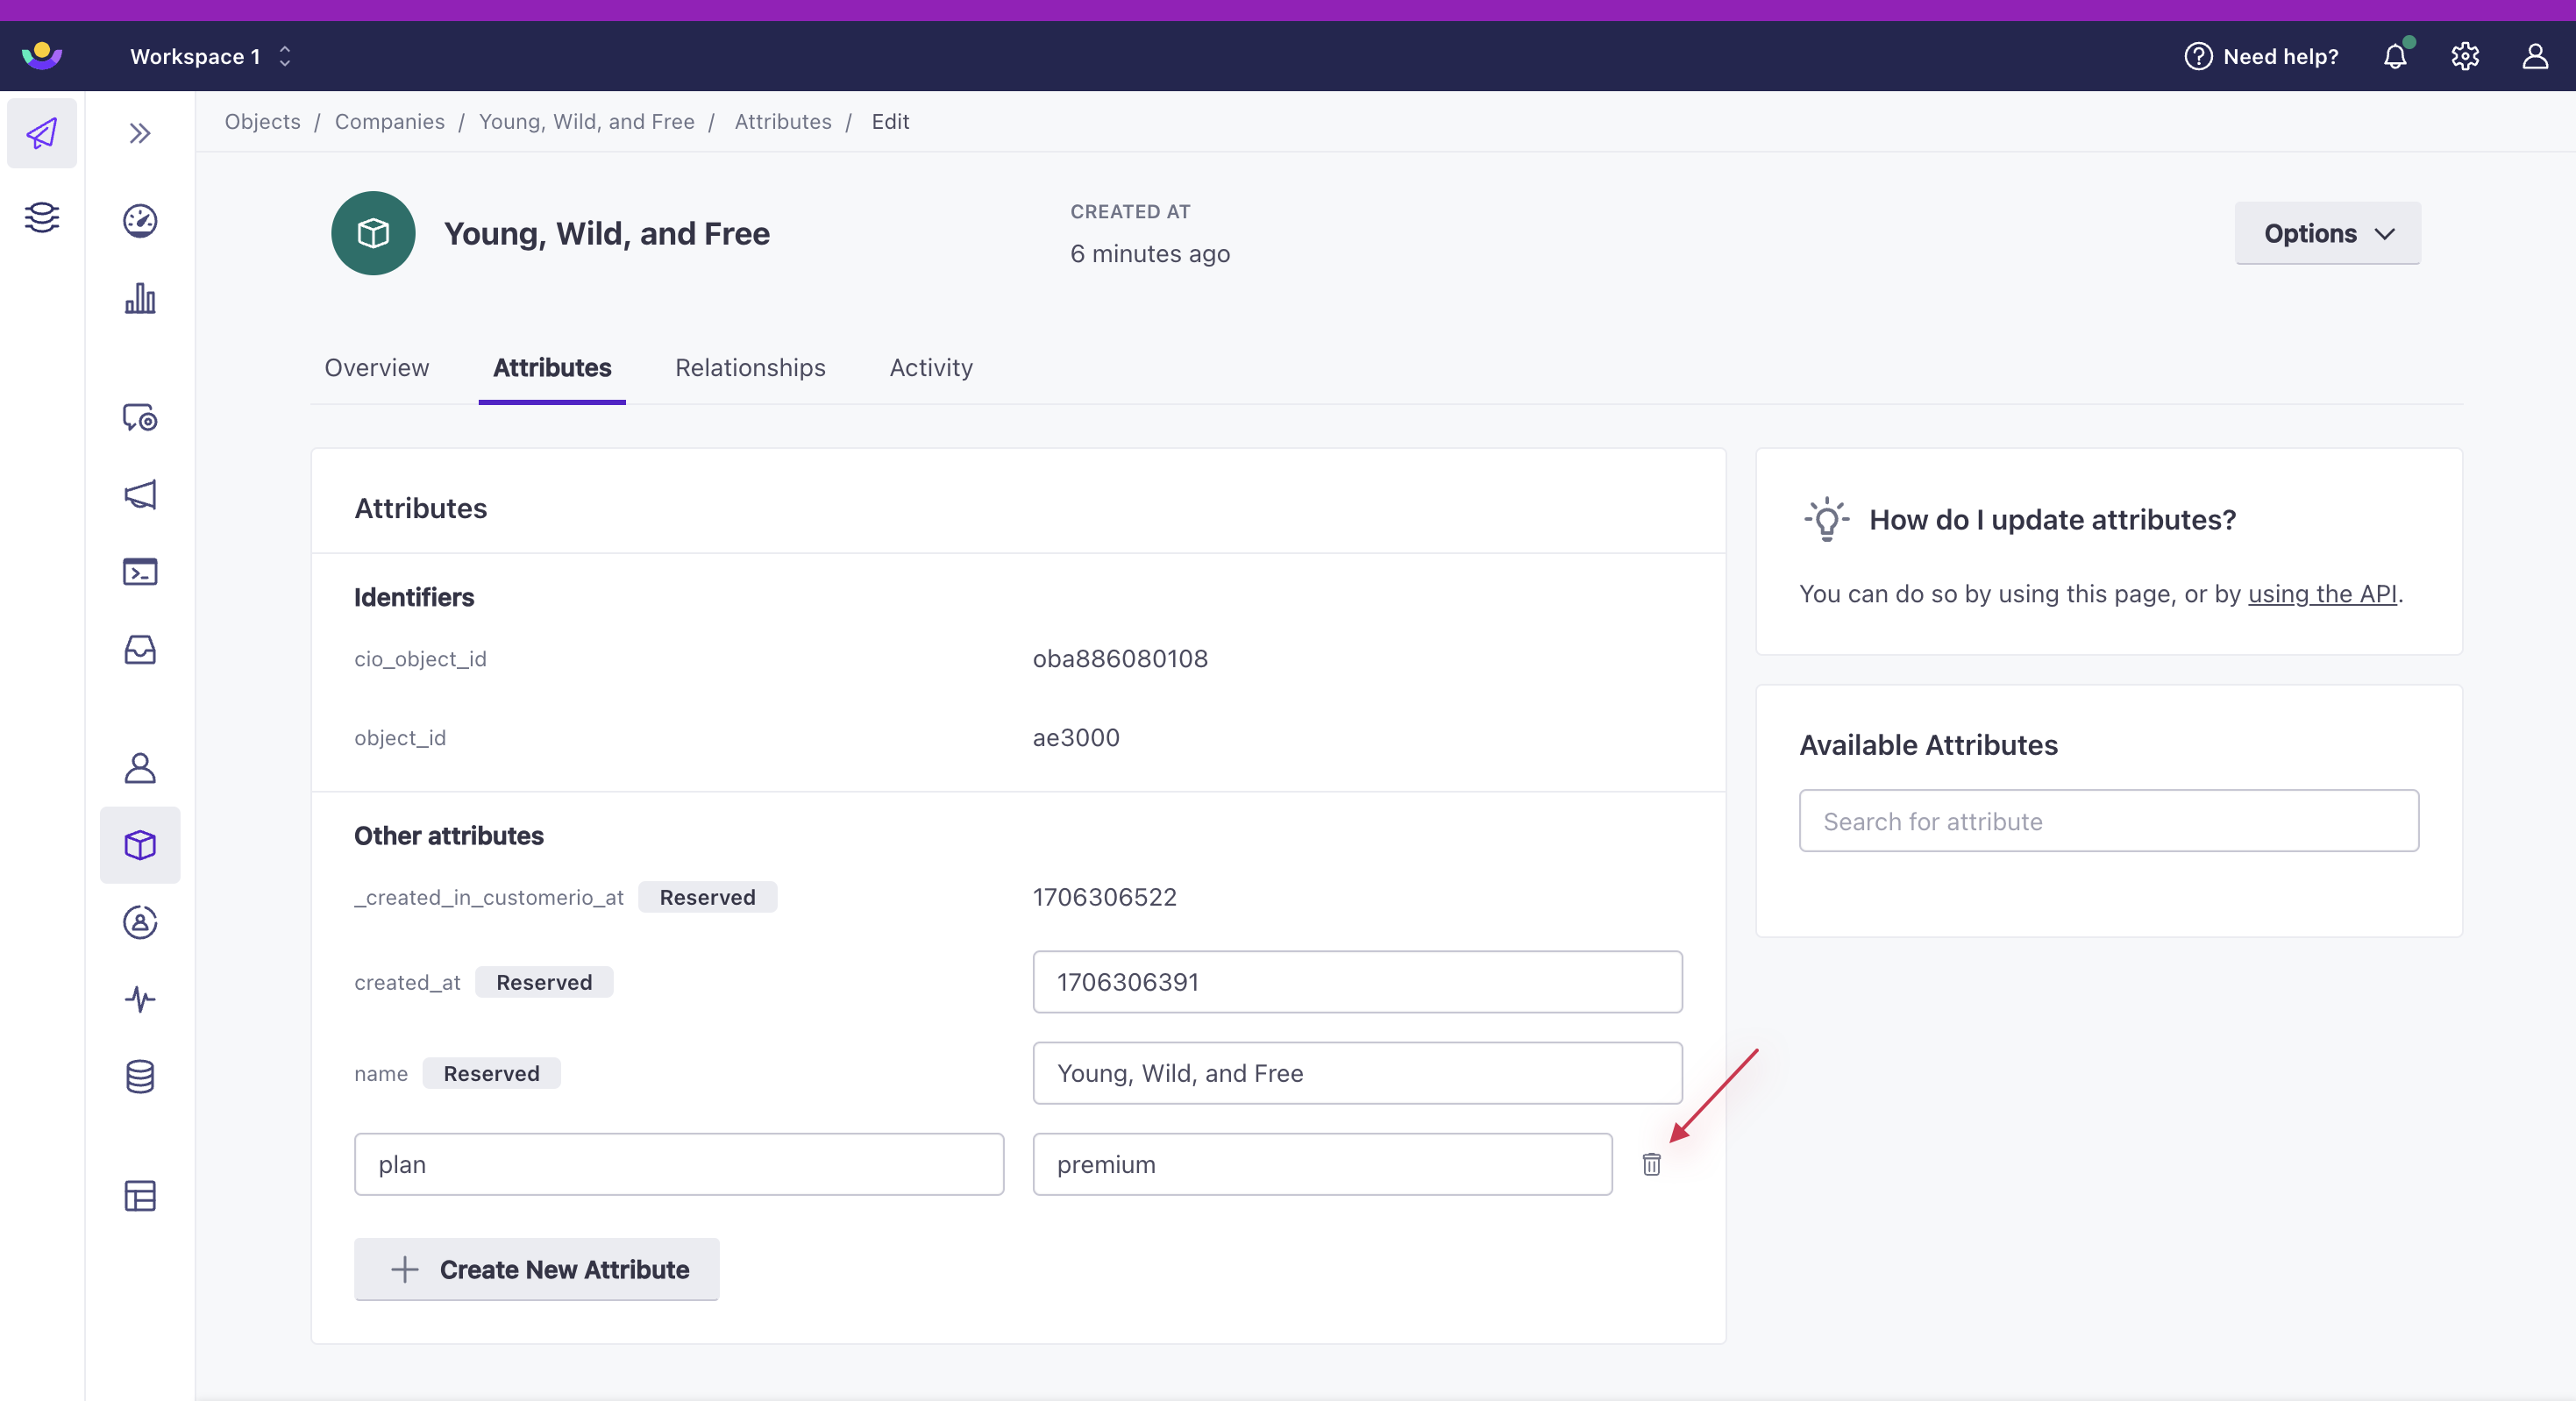Image resolution: width=2576 pixels, height=1401 pixels.
Task: Click the name value field
Action: pyautogui.click(x=1357, y=1073)
